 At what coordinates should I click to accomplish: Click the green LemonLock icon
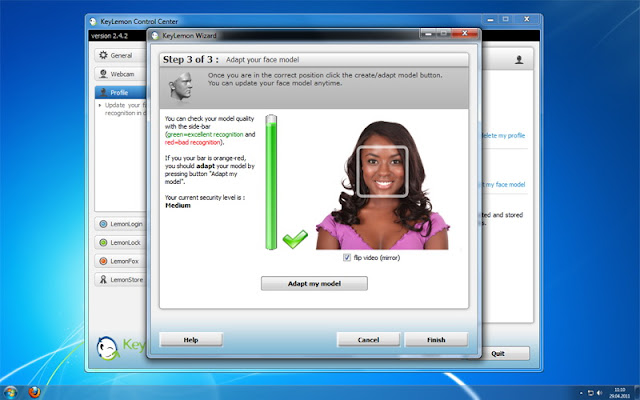click(103, 242)
